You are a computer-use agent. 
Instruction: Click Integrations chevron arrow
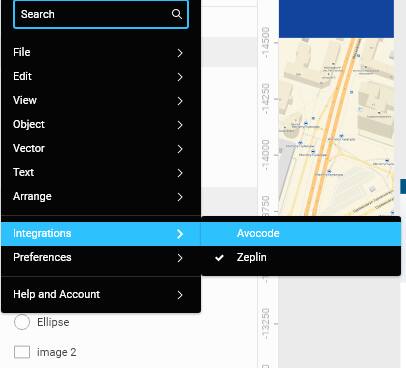click(180, 234)
